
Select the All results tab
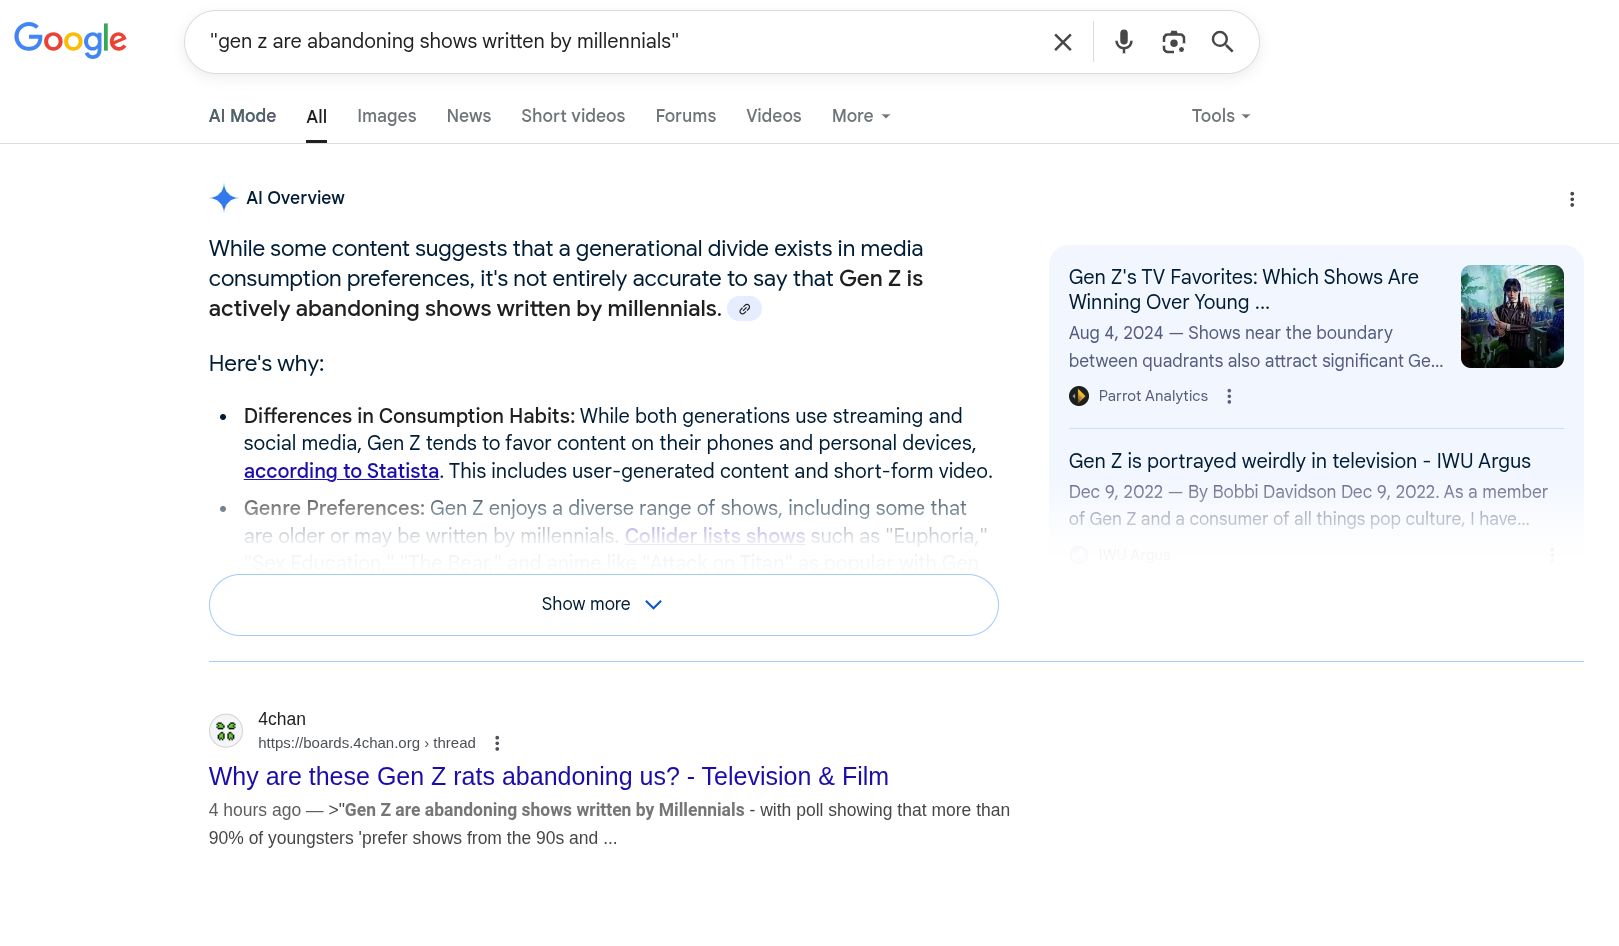click(316, 117)
